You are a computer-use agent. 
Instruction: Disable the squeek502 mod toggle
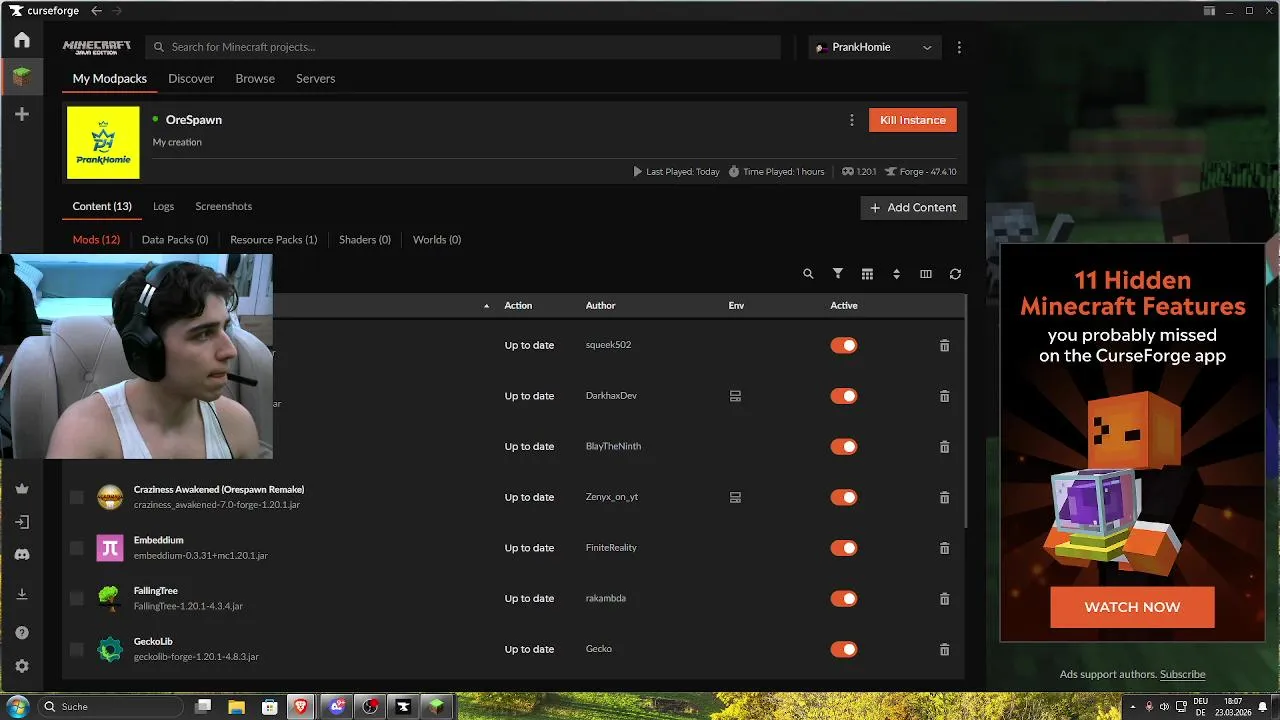click(x=844, y=345)
